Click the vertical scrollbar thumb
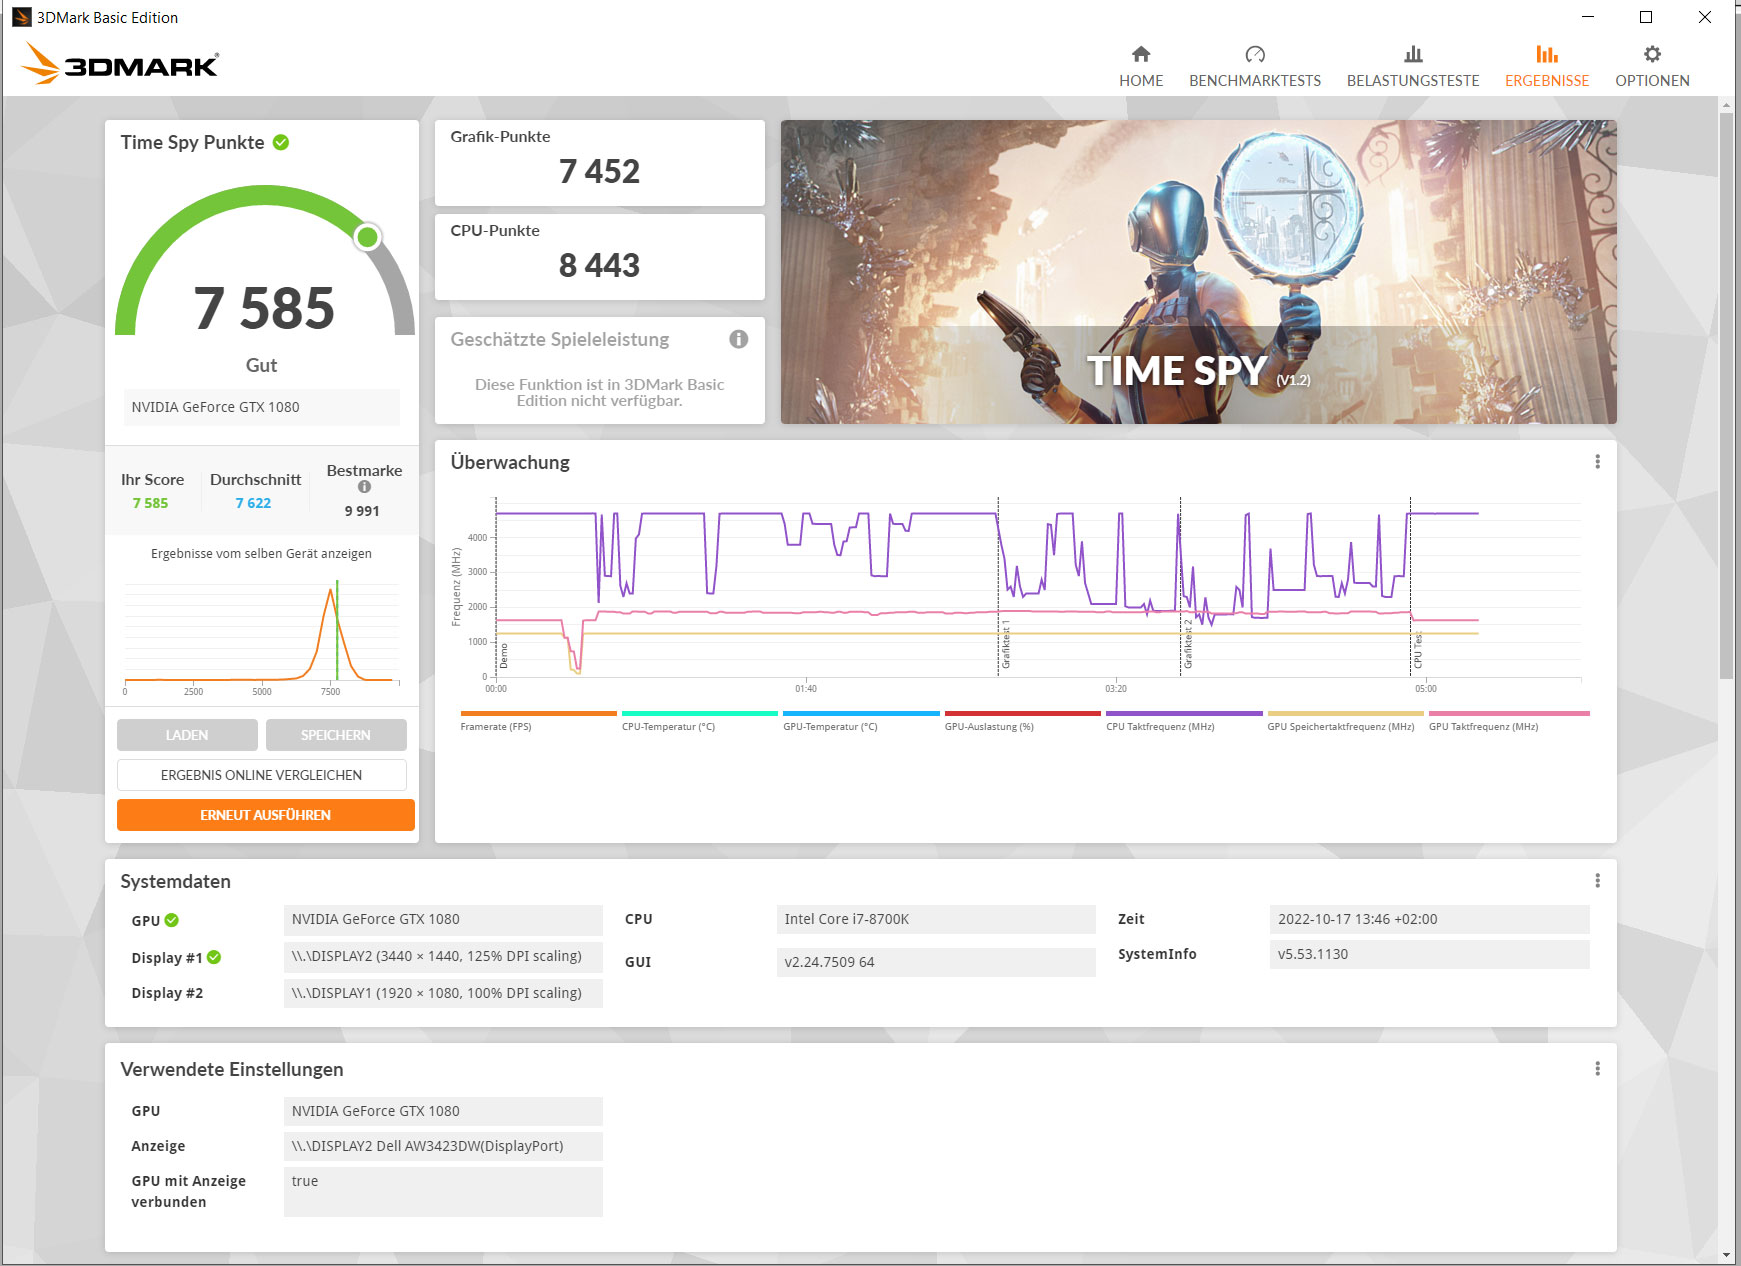1741x1266 pixels. point(1726,396)
